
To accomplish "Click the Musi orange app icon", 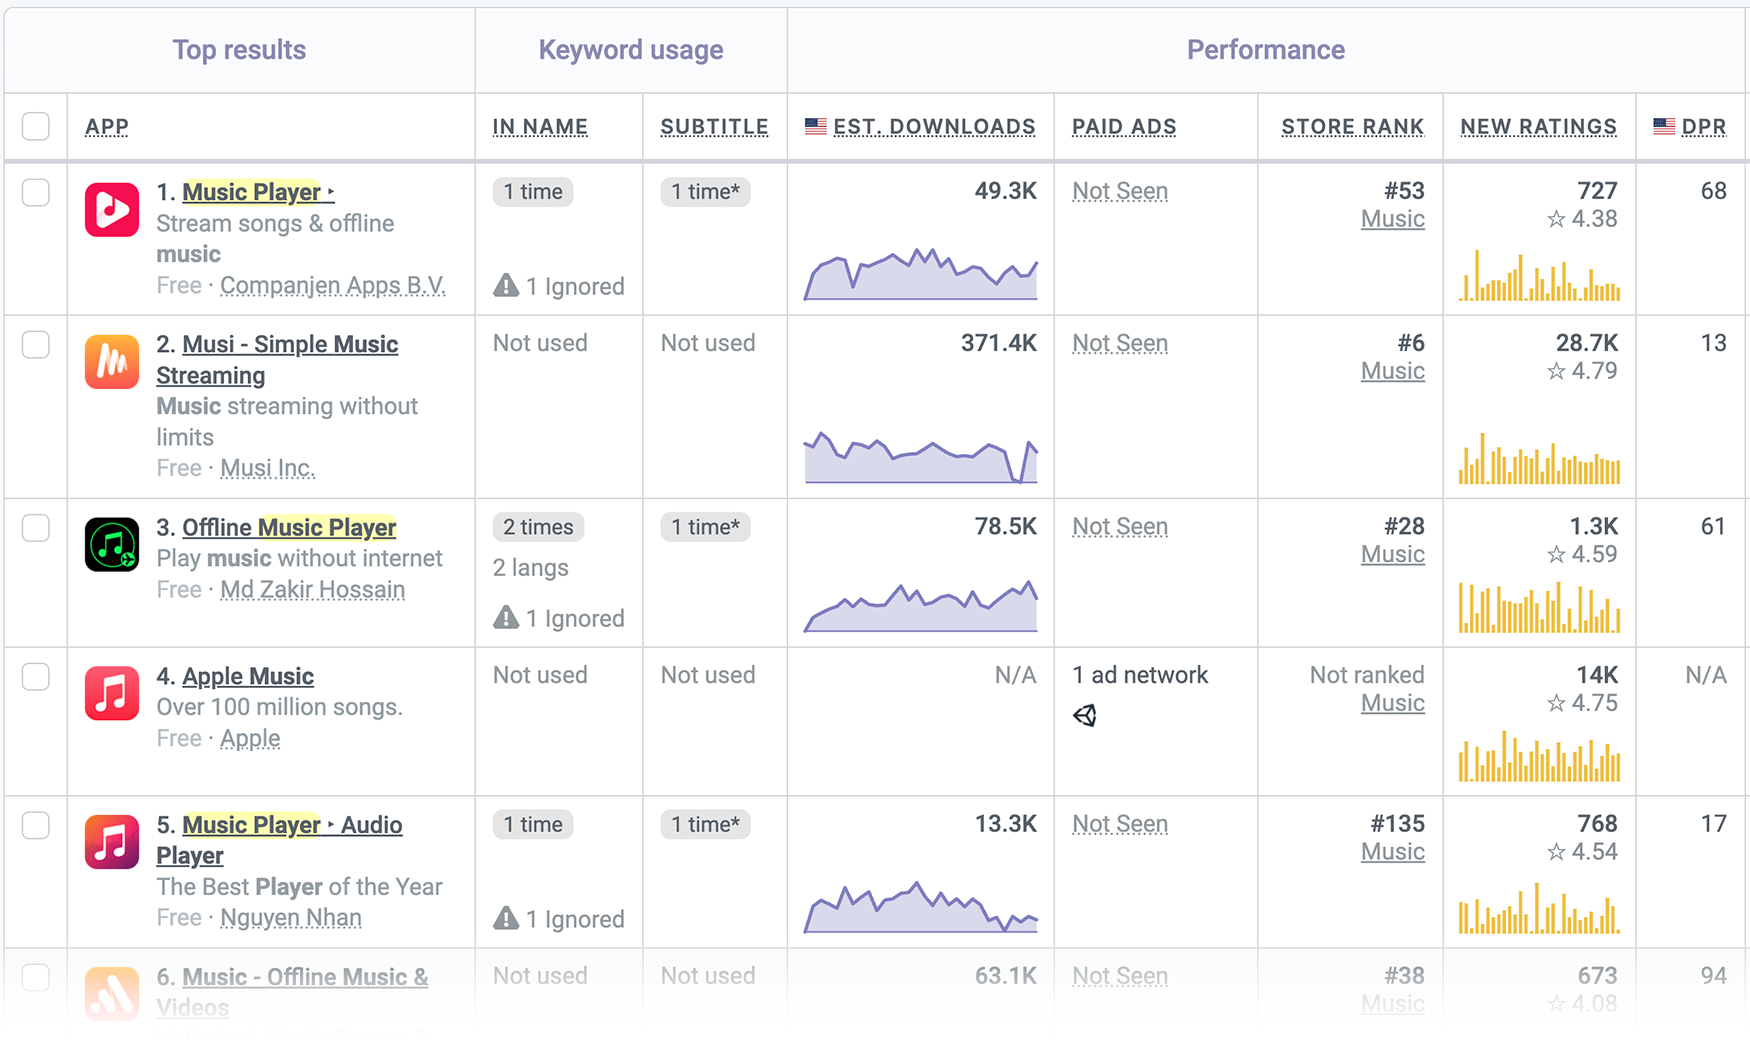I will tap(112, 361).
